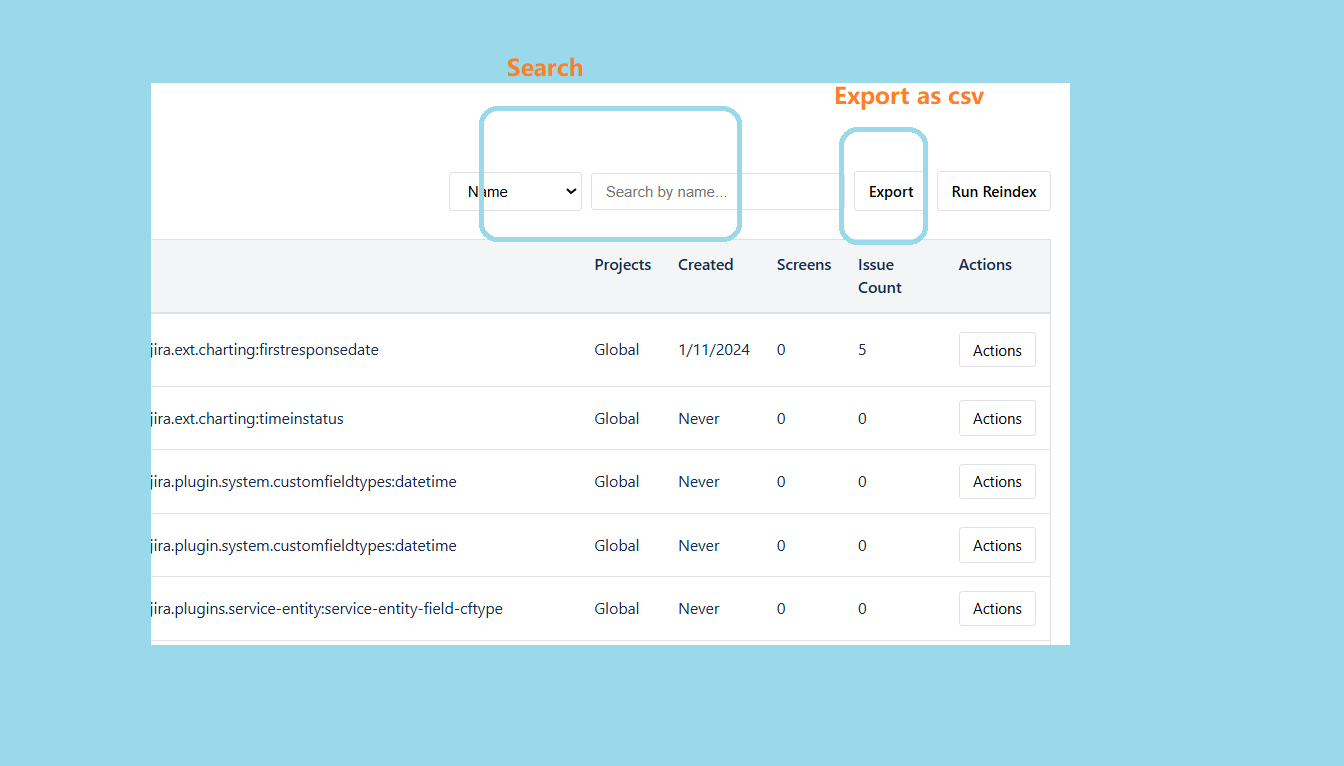Sort by the Projects column header
1344x766 pixels.
pyautogui.click(x=622, y=264)
